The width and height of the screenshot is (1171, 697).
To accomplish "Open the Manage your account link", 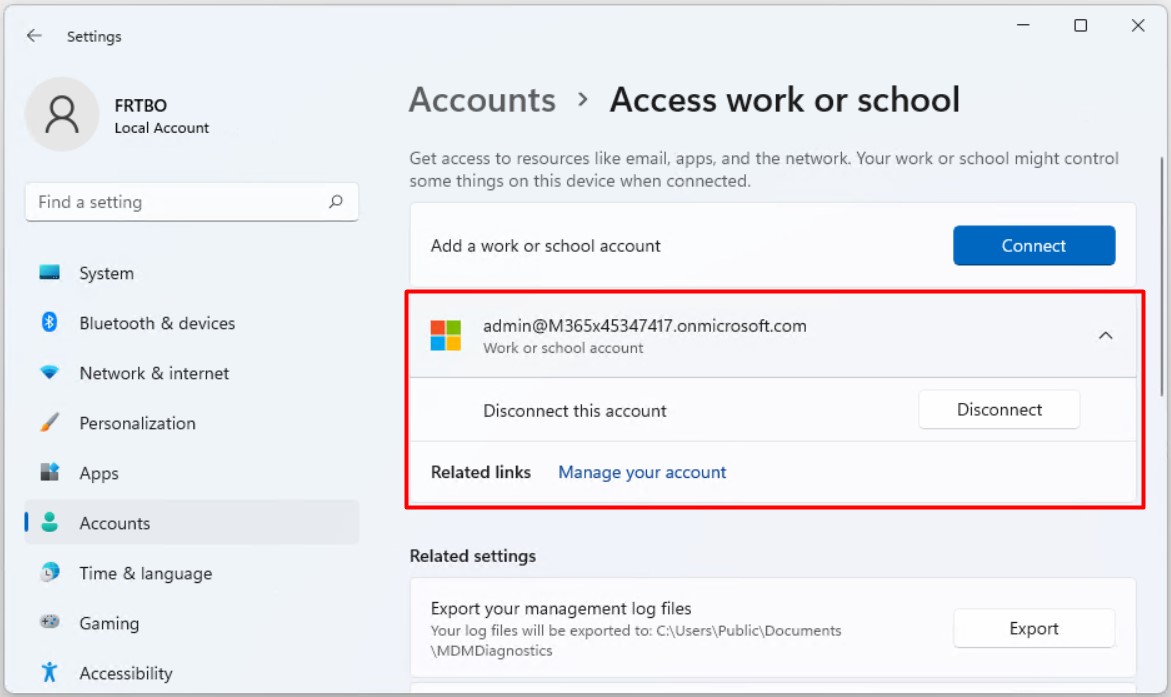I will coord(642,473).
